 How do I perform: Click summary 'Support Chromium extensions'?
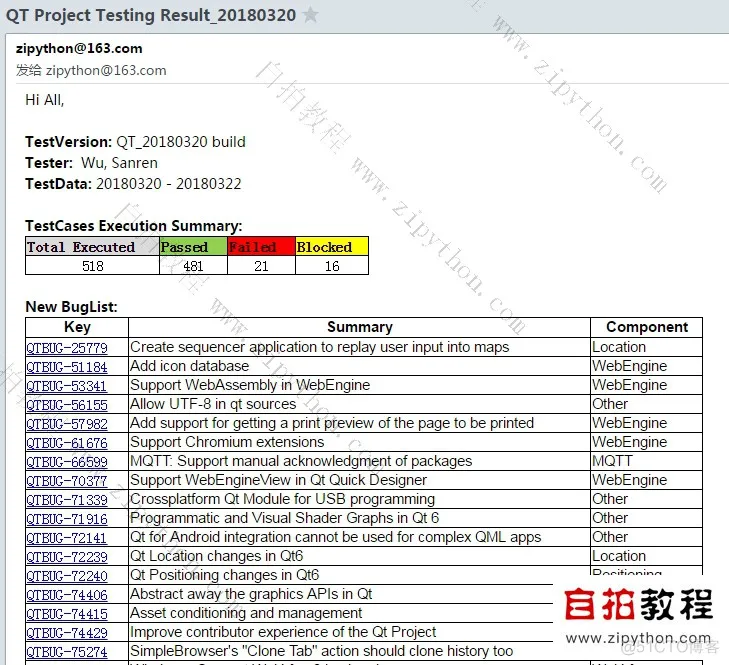tap(227, 442)
